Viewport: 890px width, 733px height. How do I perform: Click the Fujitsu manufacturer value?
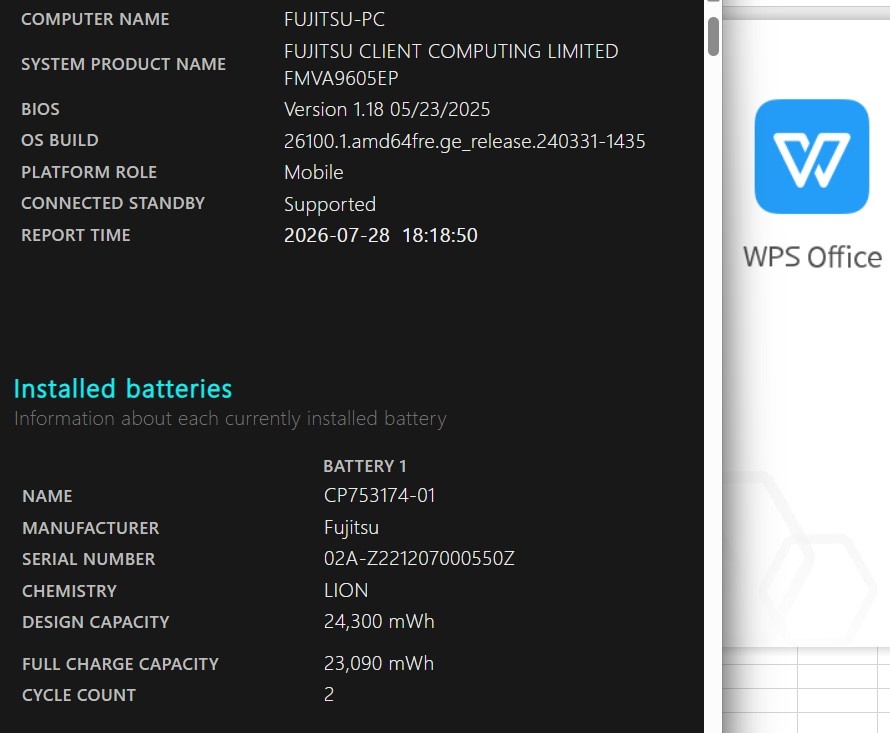coord(351,527)
